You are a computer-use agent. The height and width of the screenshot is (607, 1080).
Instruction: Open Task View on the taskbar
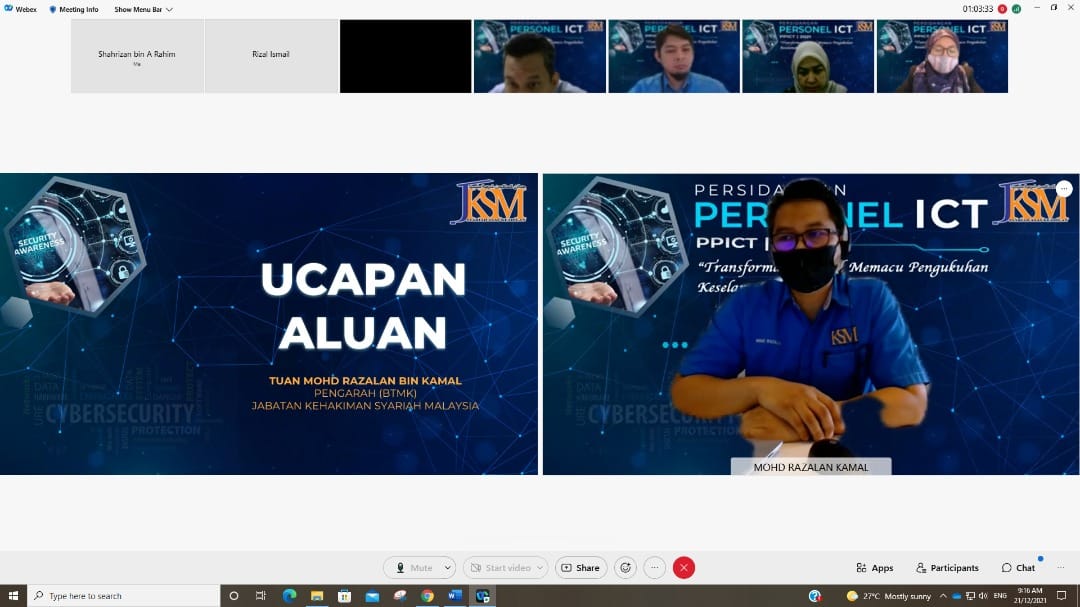260,595
